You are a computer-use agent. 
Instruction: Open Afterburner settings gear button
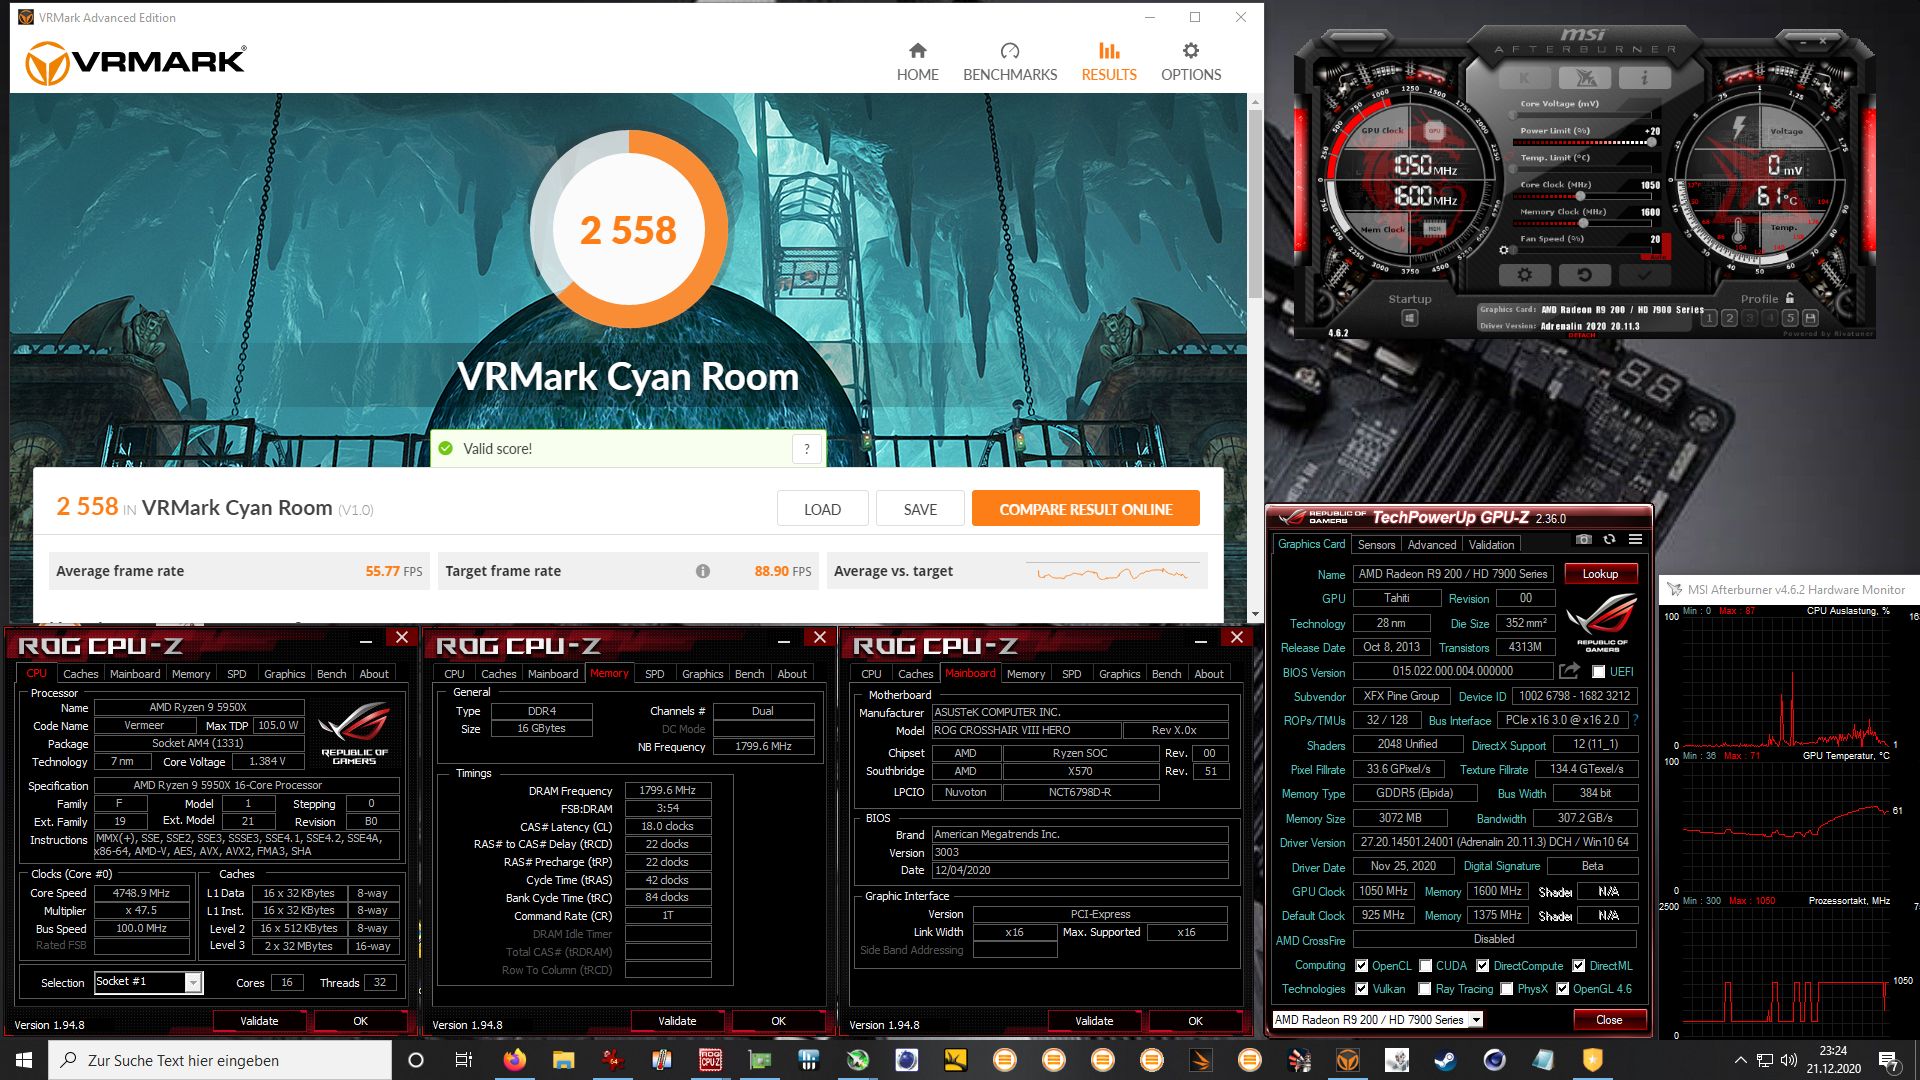1524,274
